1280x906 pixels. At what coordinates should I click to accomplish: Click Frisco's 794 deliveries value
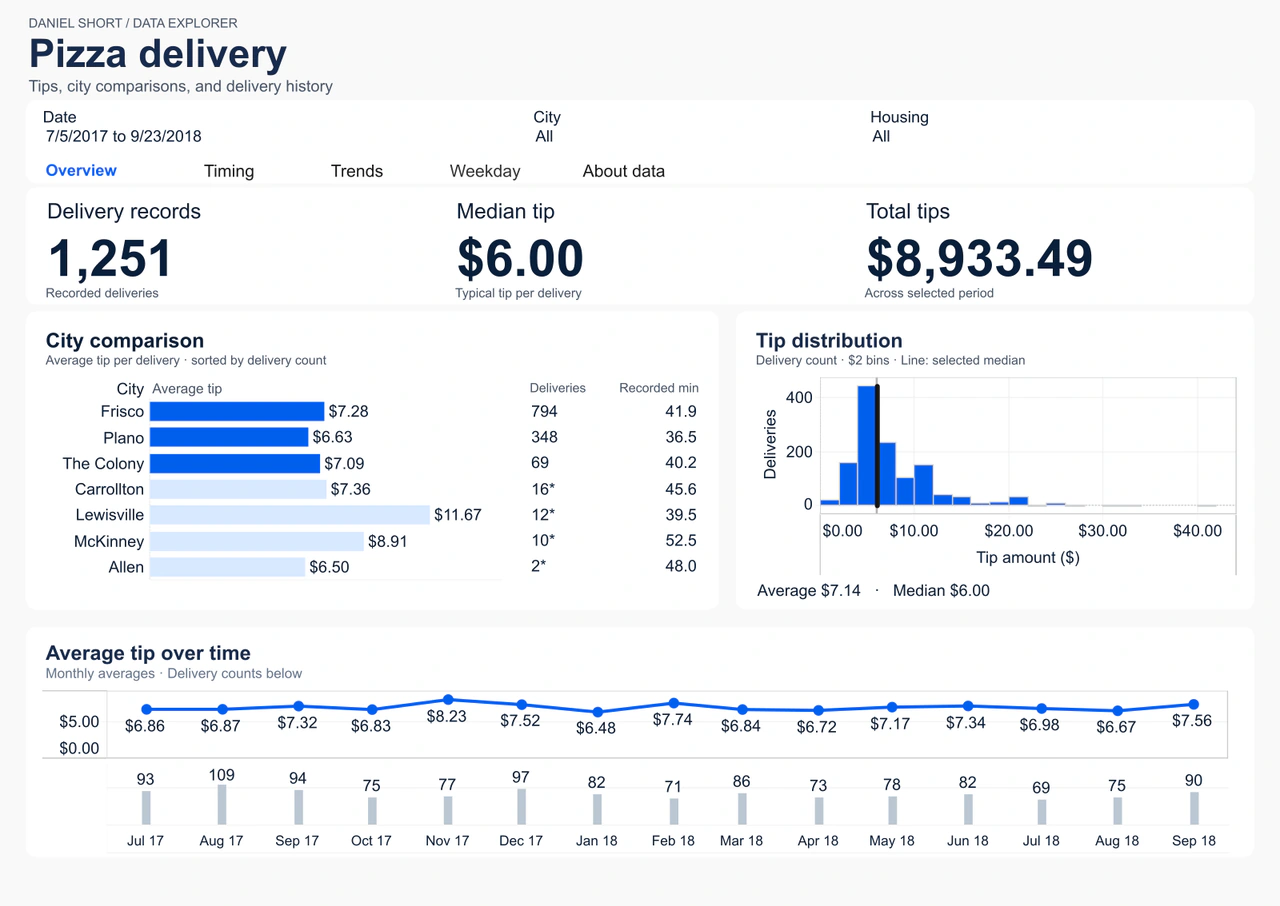tap(544, 411)
